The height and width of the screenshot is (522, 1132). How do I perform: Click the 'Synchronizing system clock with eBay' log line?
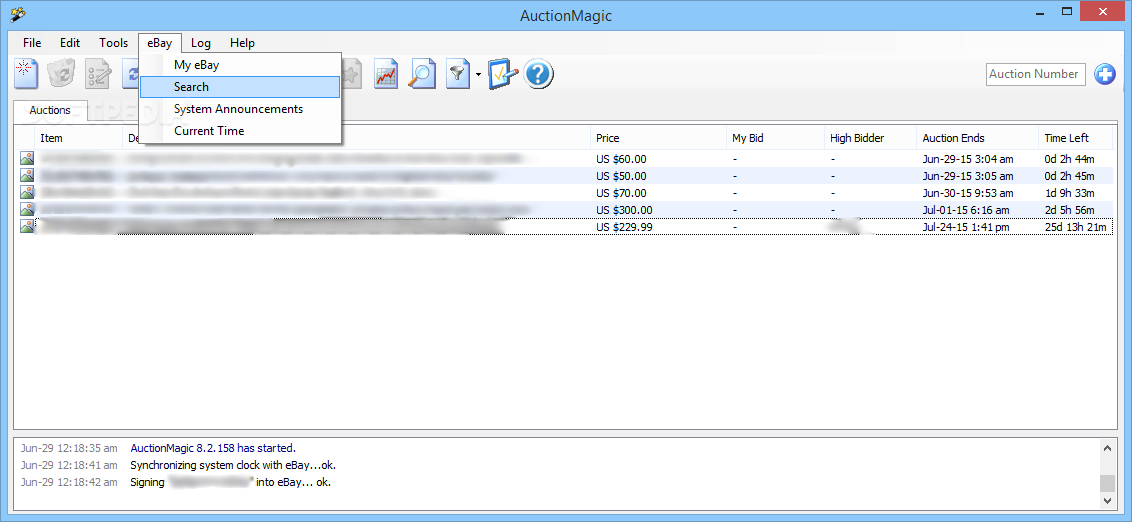[x=232, y=465]
